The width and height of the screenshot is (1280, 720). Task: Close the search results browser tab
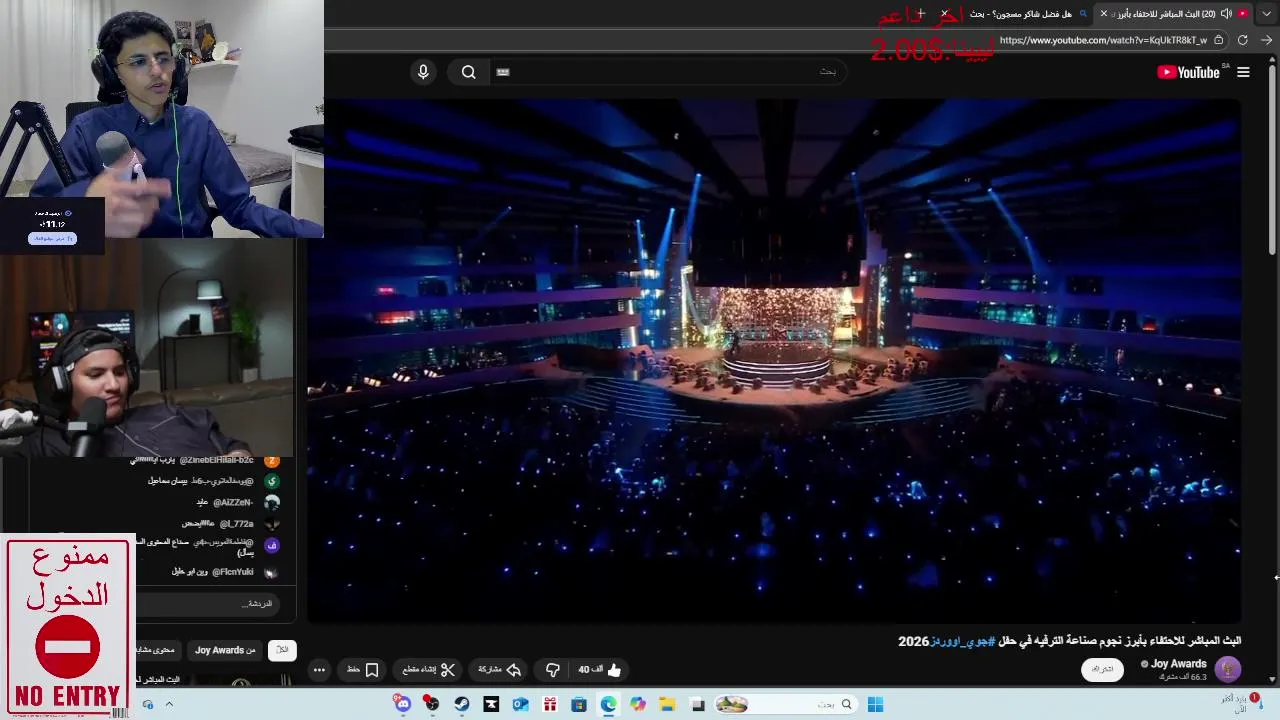tap(946, 13)
